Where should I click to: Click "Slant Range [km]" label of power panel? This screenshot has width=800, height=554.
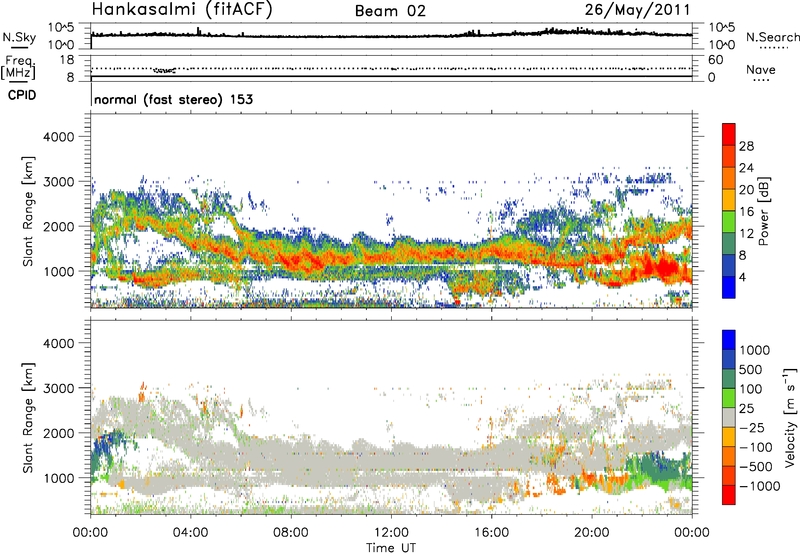[x=28, y=211]
